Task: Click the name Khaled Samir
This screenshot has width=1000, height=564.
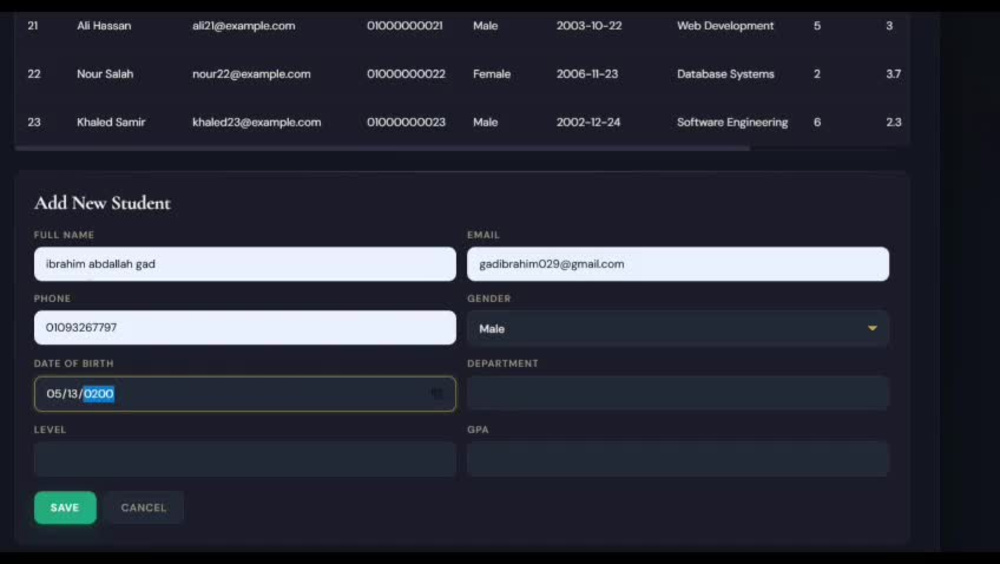Action: (x=111, y=122)
